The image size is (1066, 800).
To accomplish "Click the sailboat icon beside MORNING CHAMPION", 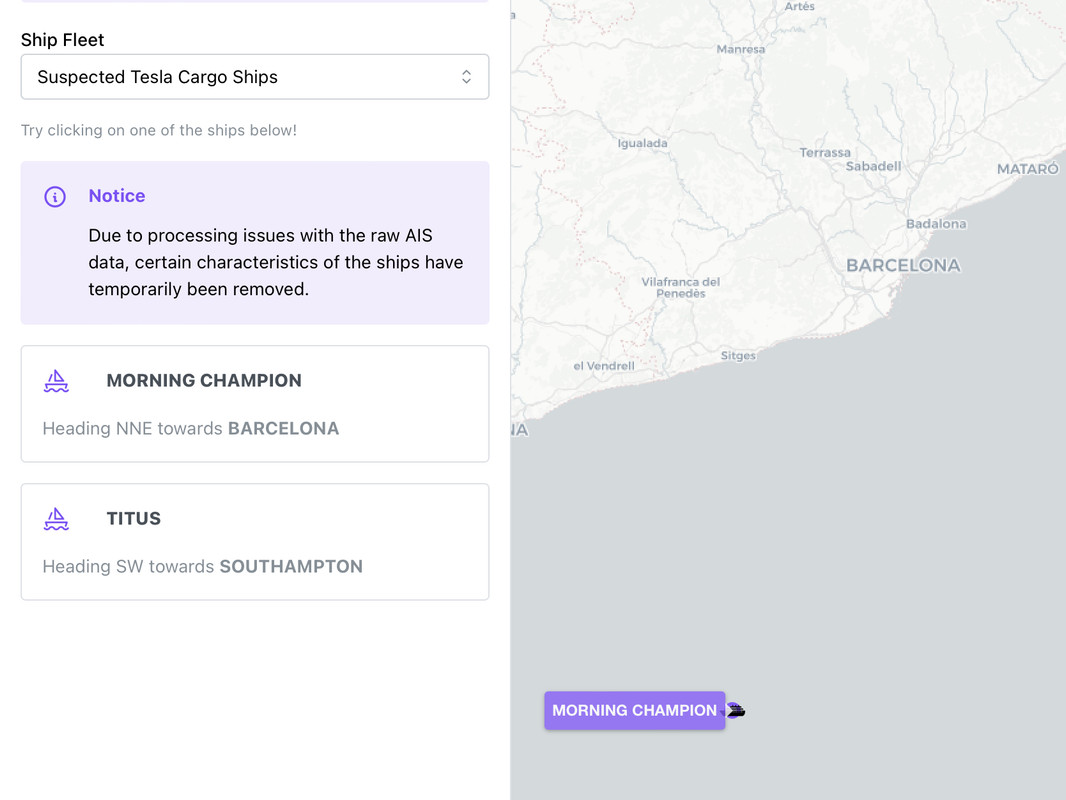I will click(56, 381).
